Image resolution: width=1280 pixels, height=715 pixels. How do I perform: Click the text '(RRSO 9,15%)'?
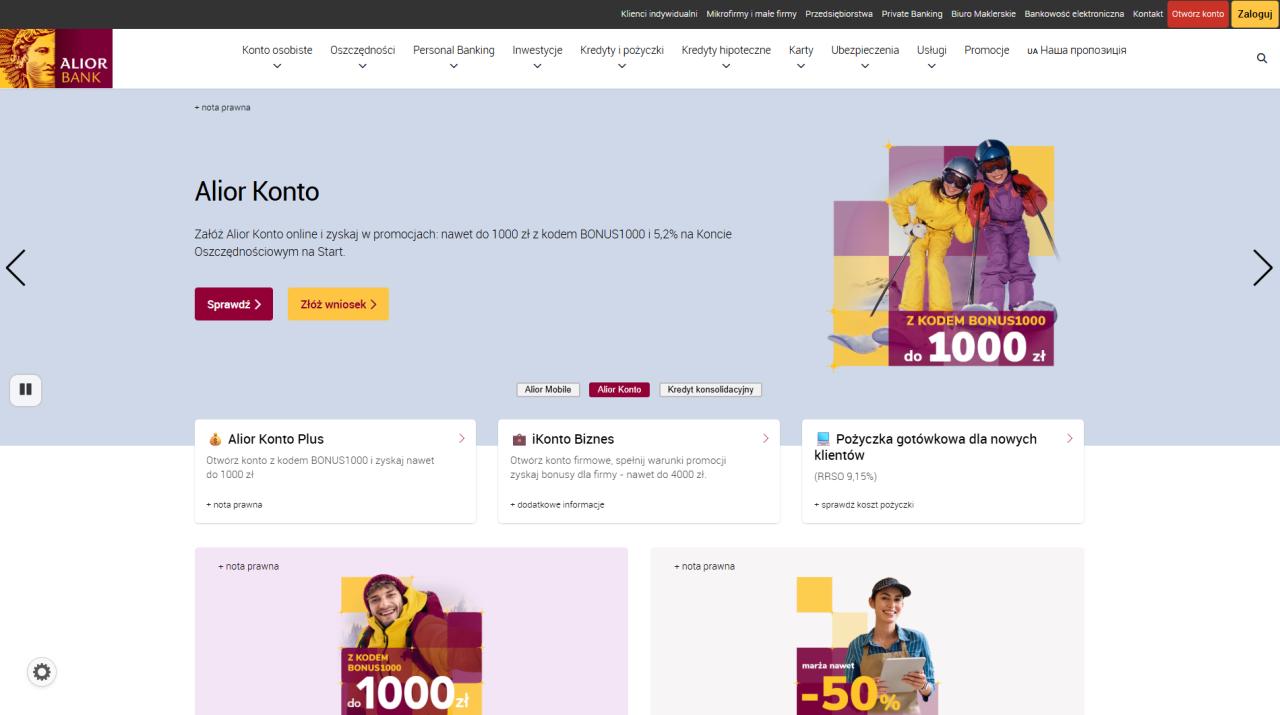tap(845, 477)
